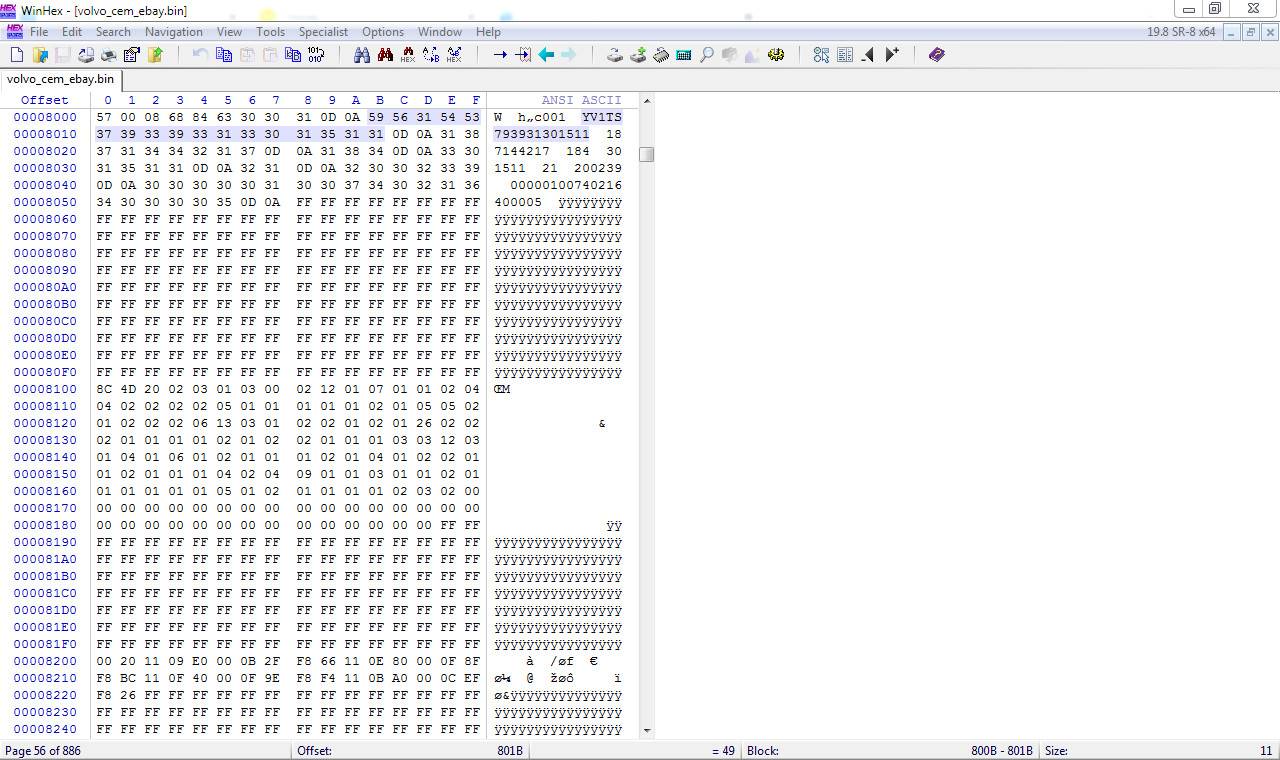Click the ANSI ASCII column header

tap(581, 100)
